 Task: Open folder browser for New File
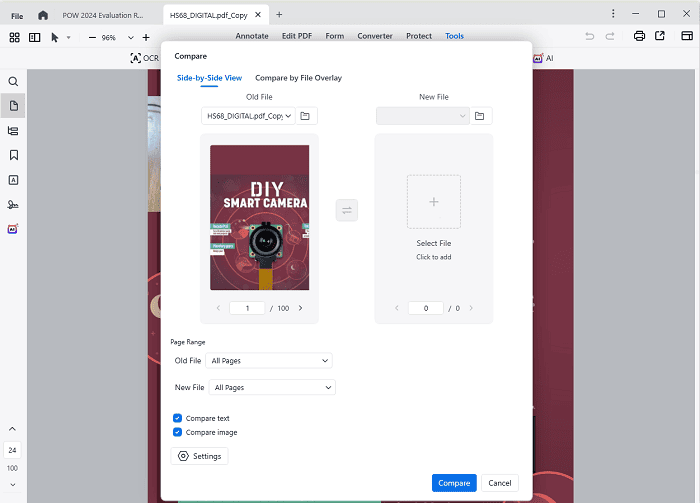click(480, 116)
